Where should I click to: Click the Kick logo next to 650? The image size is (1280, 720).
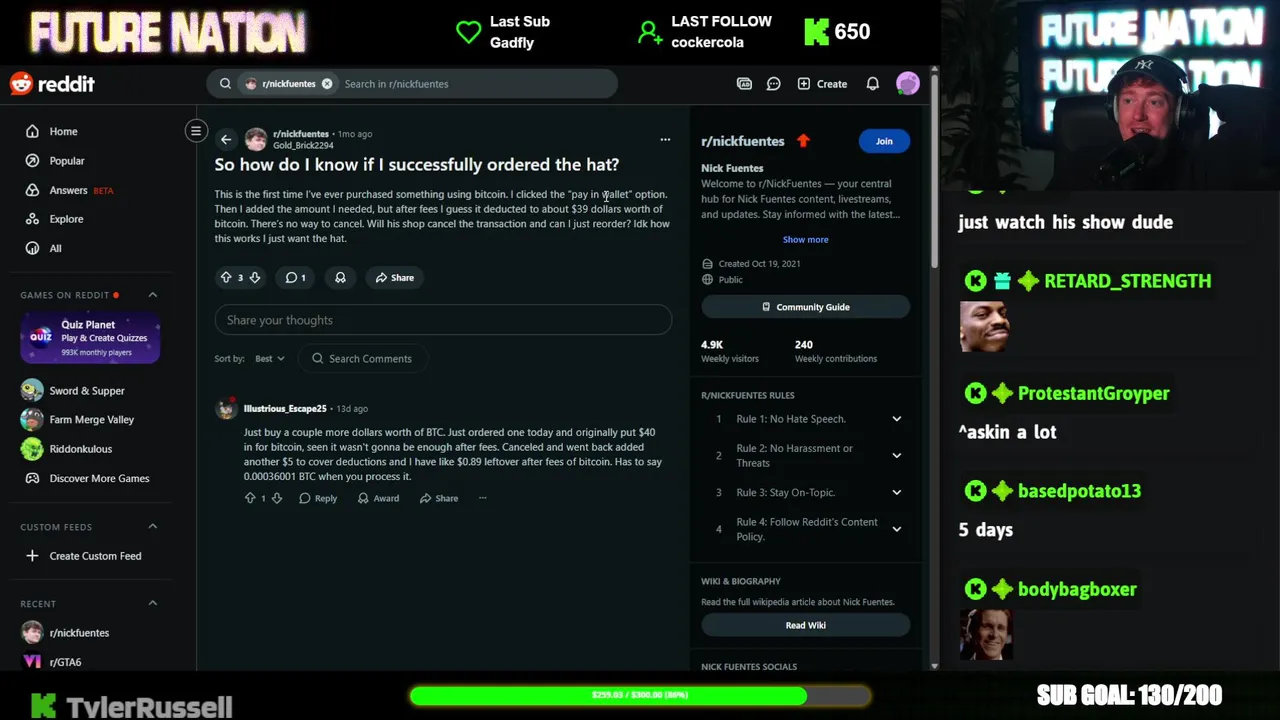pos(817,32)
